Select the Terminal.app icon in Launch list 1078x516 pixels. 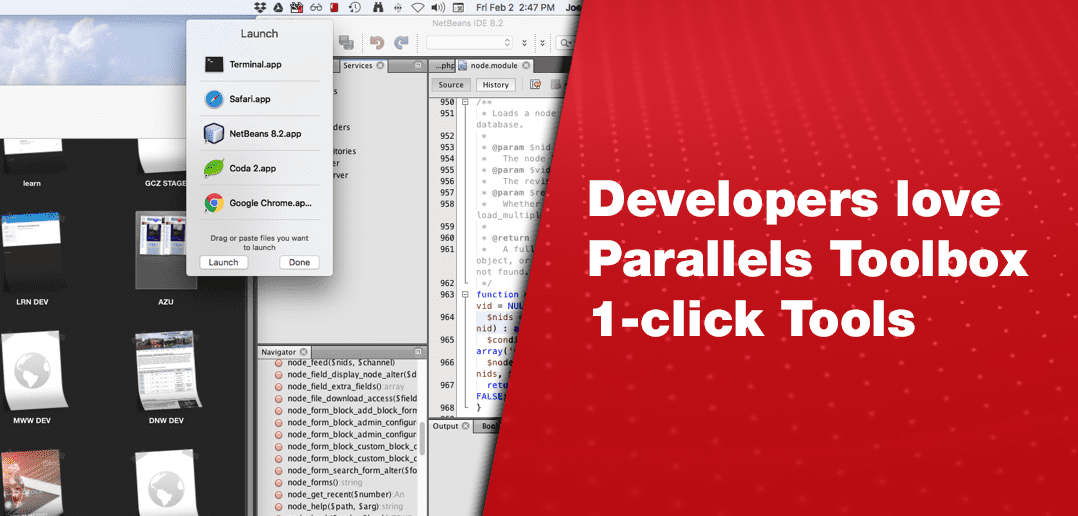214,64
